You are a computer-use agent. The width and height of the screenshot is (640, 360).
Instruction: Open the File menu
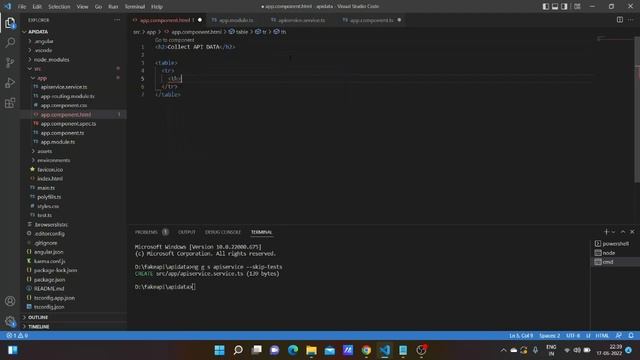[x=22, y=7]
